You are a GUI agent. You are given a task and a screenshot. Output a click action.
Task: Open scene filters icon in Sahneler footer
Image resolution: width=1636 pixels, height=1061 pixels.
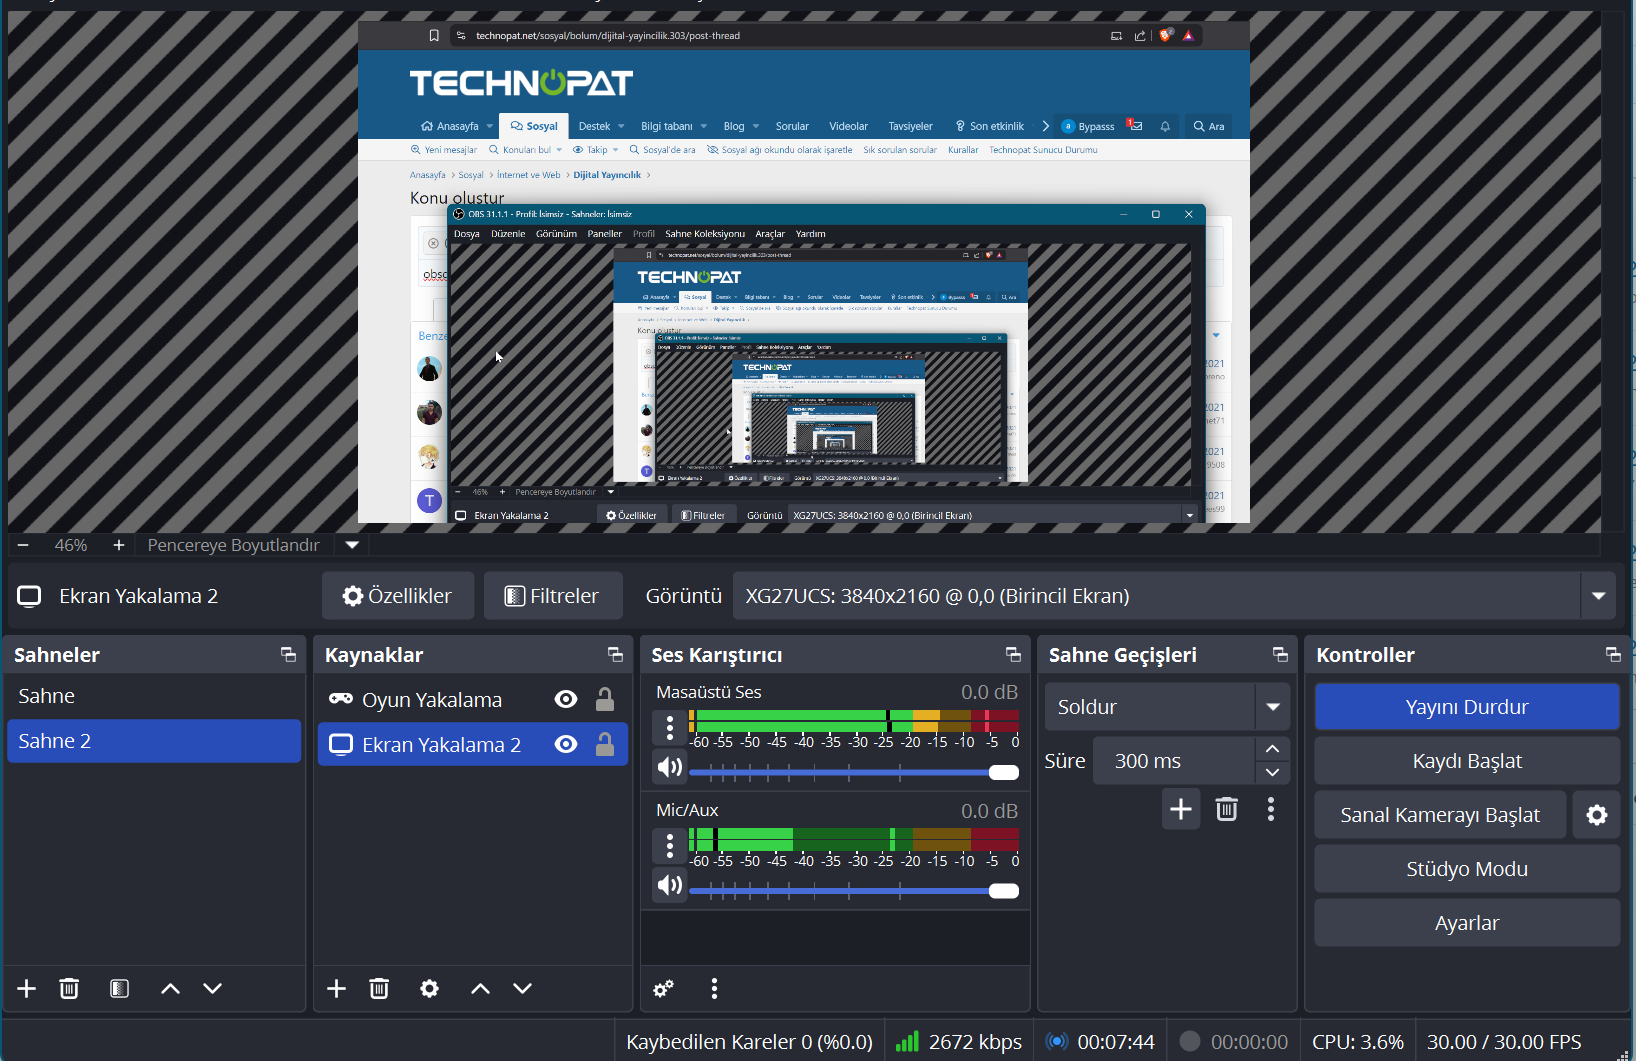pos(119,989)
